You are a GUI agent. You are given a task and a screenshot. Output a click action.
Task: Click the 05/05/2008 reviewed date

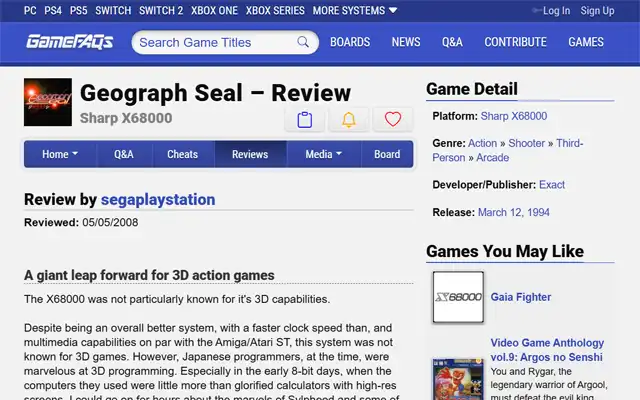110,222
